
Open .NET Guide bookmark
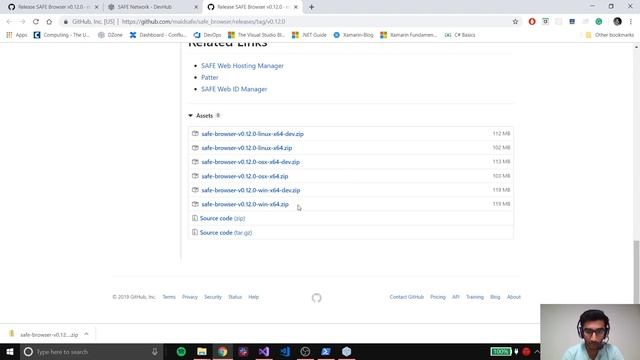[x=309, y=35]
